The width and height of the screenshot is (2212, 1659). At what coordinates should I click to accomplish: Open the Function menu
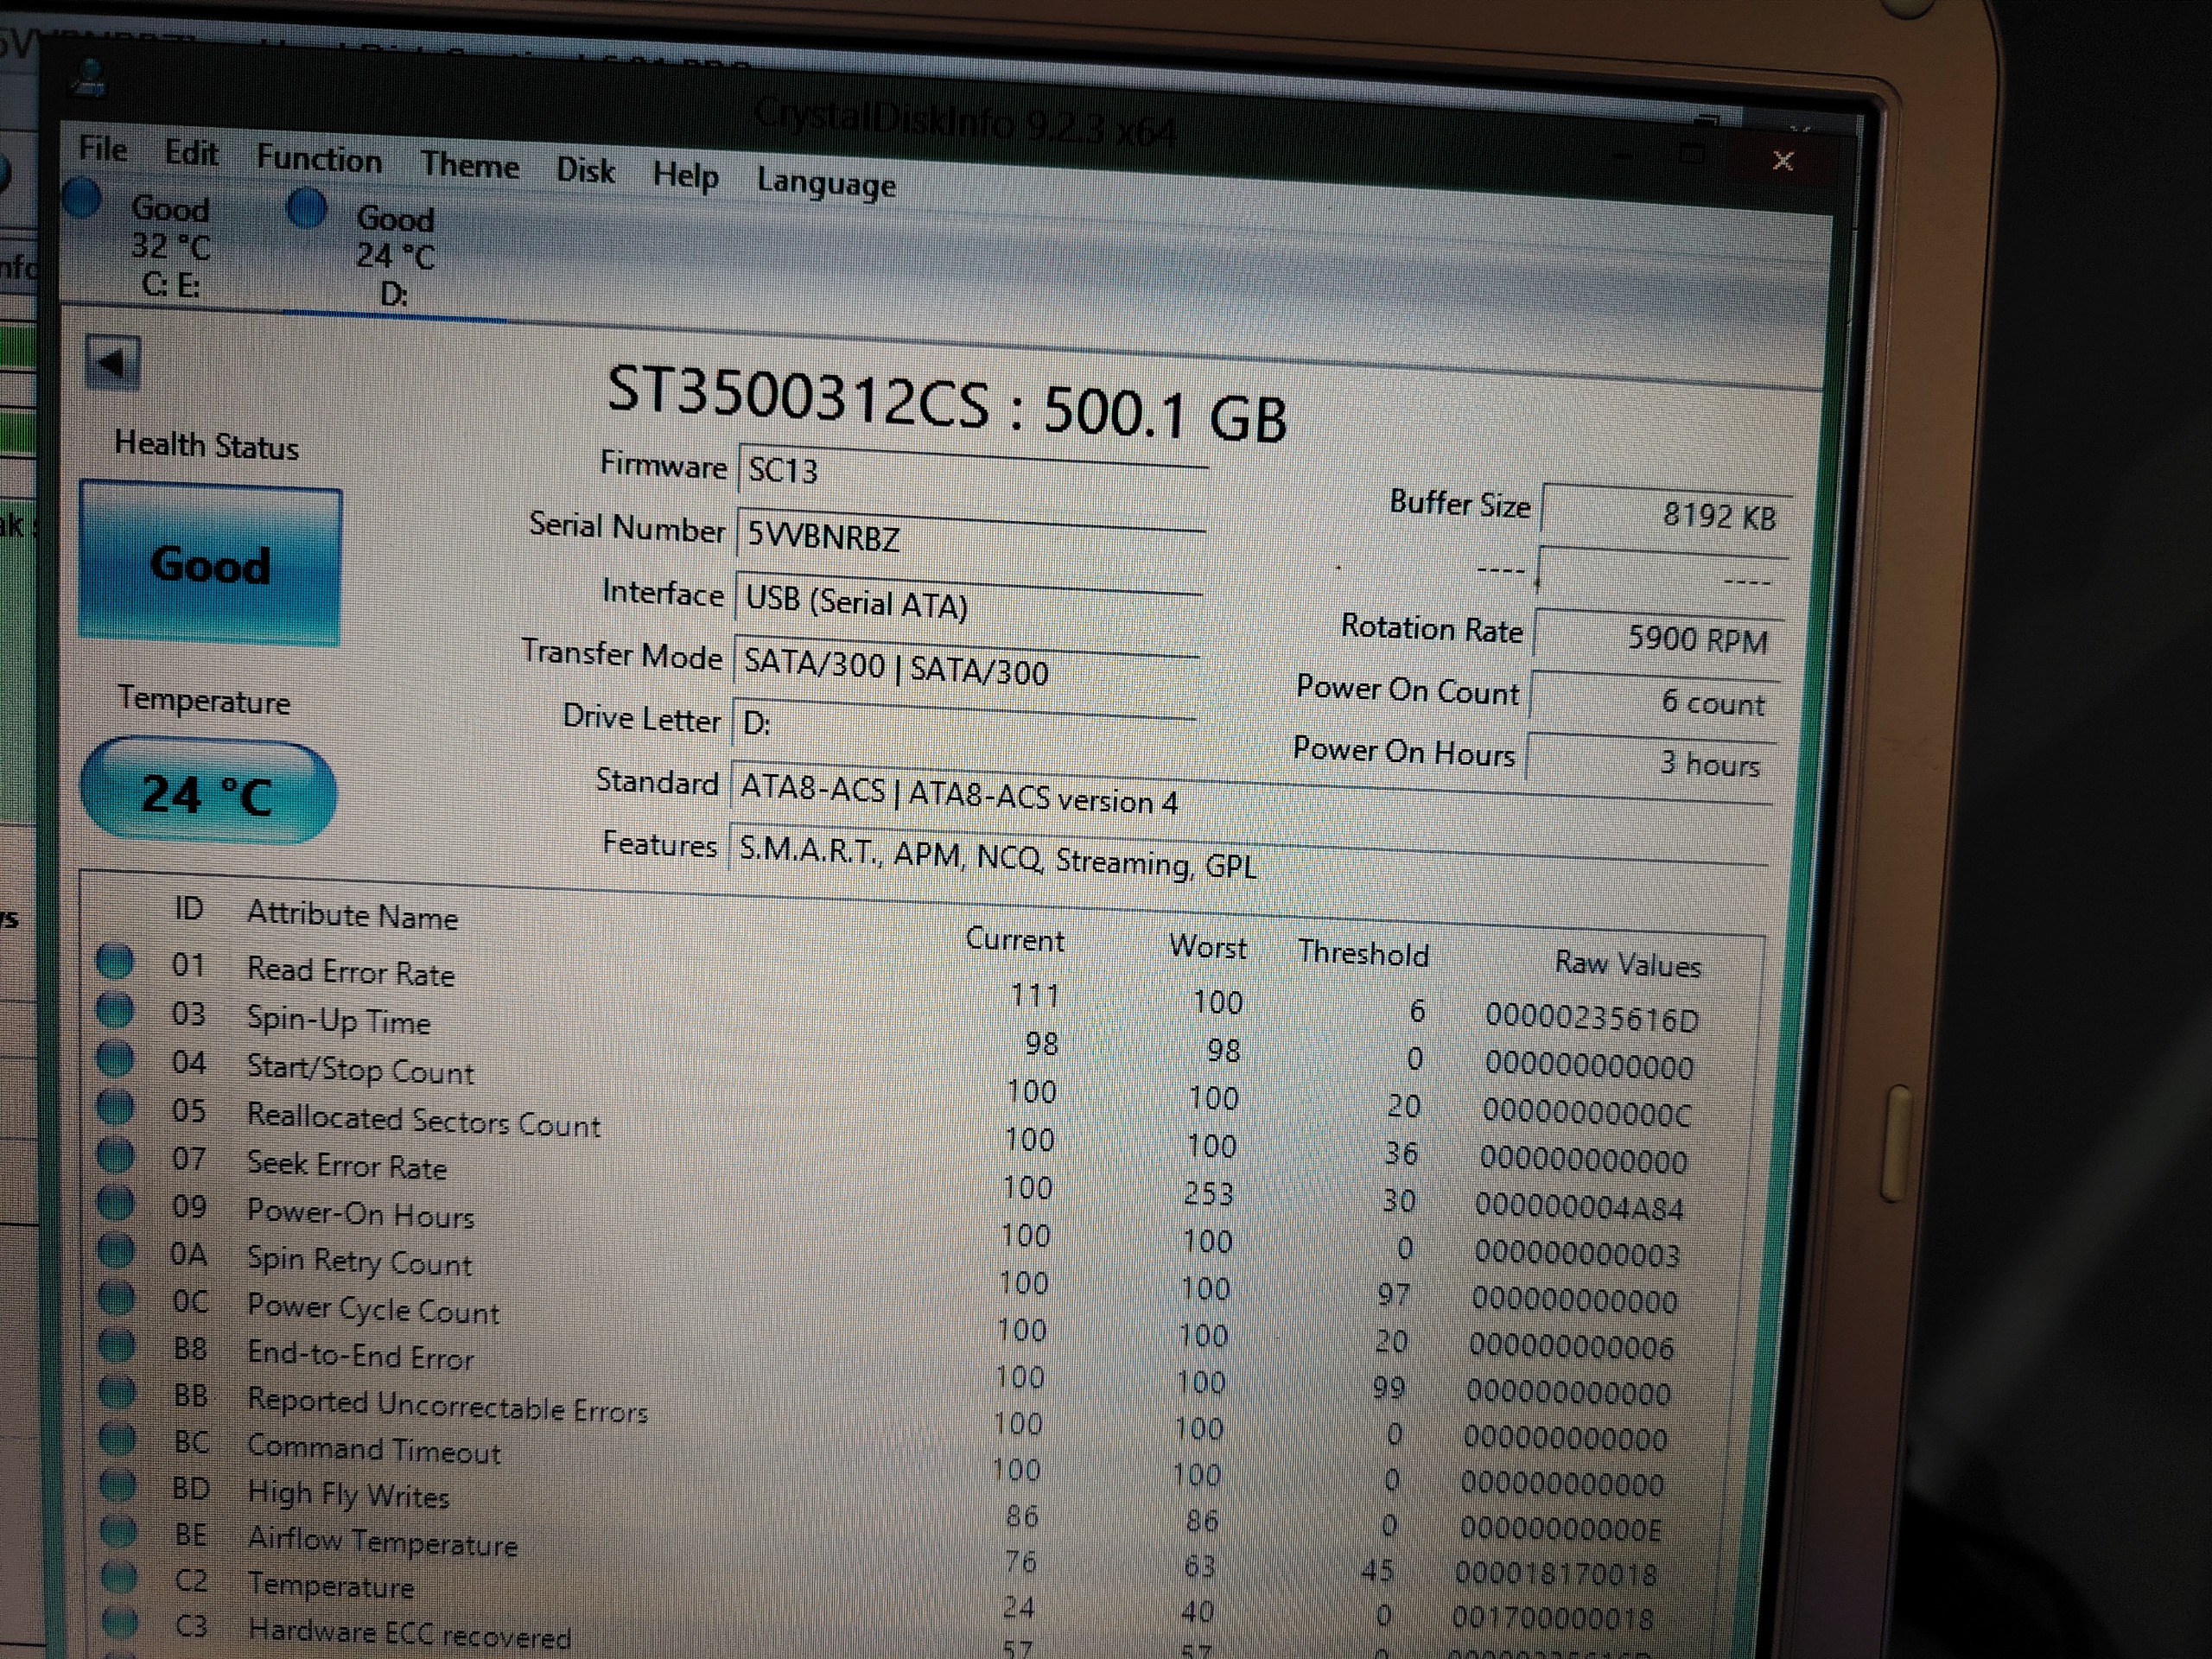(x=319, y=159)
